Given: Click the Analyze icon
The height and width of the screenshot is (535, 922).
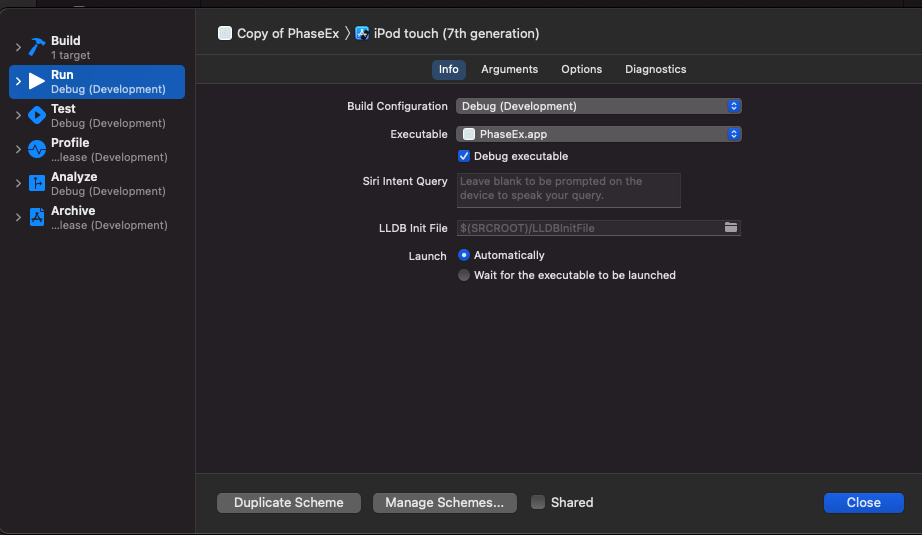Looking at the screenshot, I should (x=36, y=183).
